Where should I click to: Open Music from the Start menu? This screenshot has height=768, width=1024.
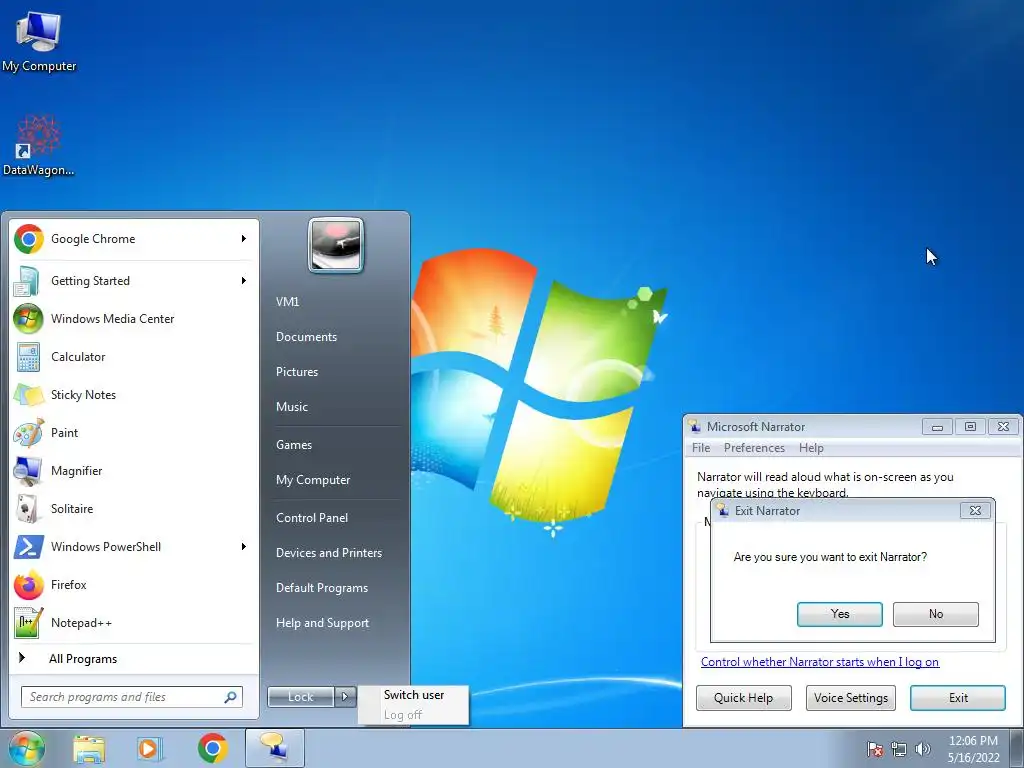point(292,407)
